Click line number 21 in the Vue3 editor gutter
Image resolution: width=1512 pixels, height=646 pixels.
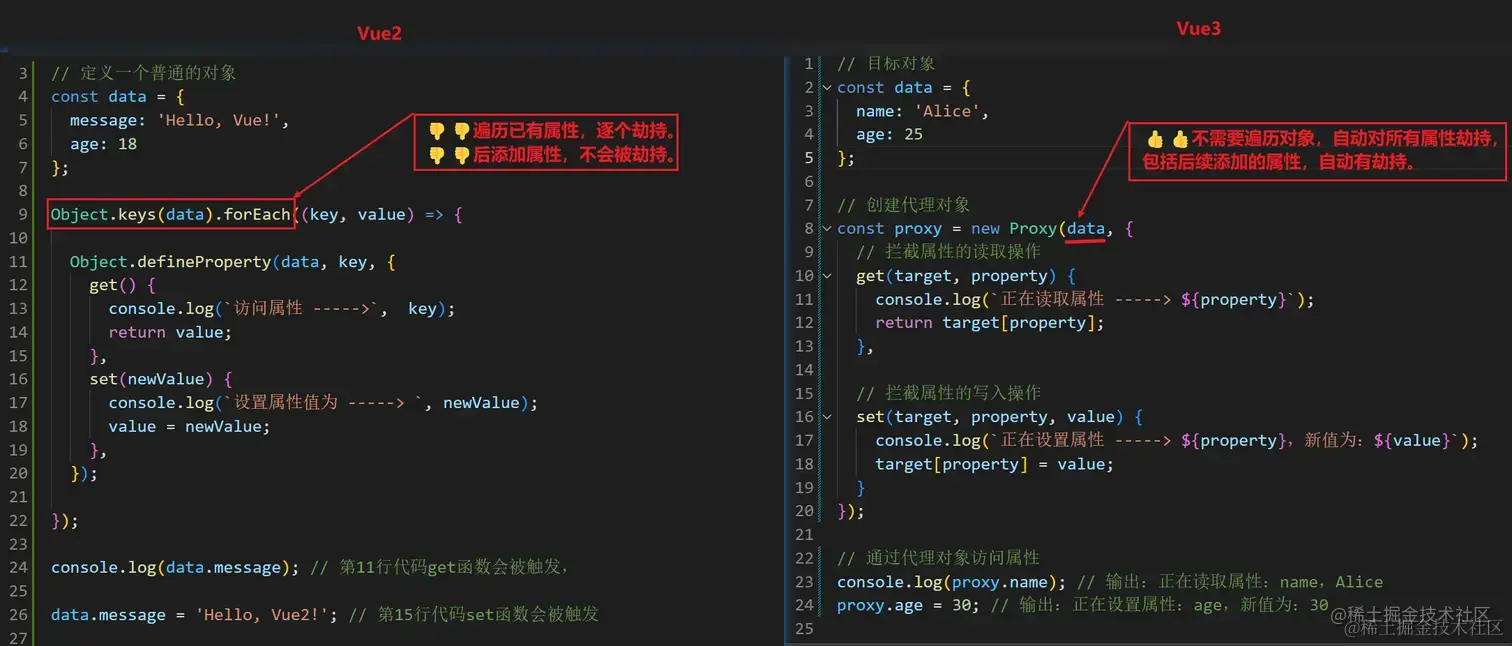point(805,535)
